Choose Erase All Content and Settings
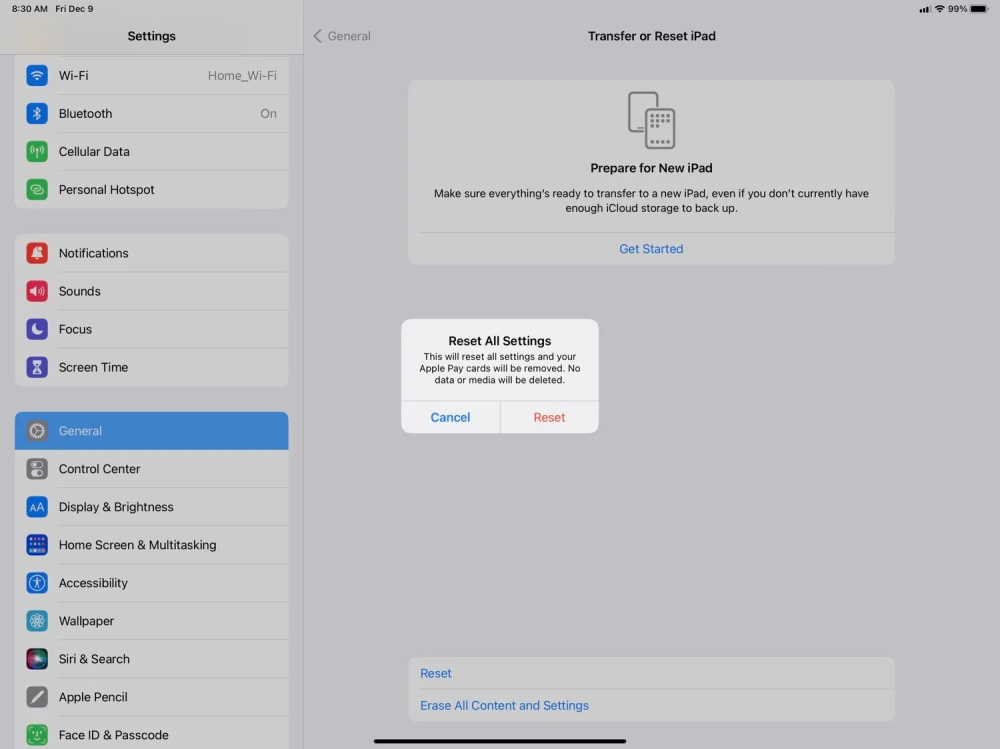This screenshot has width=1000, height=749. click(x=504, y=705)
